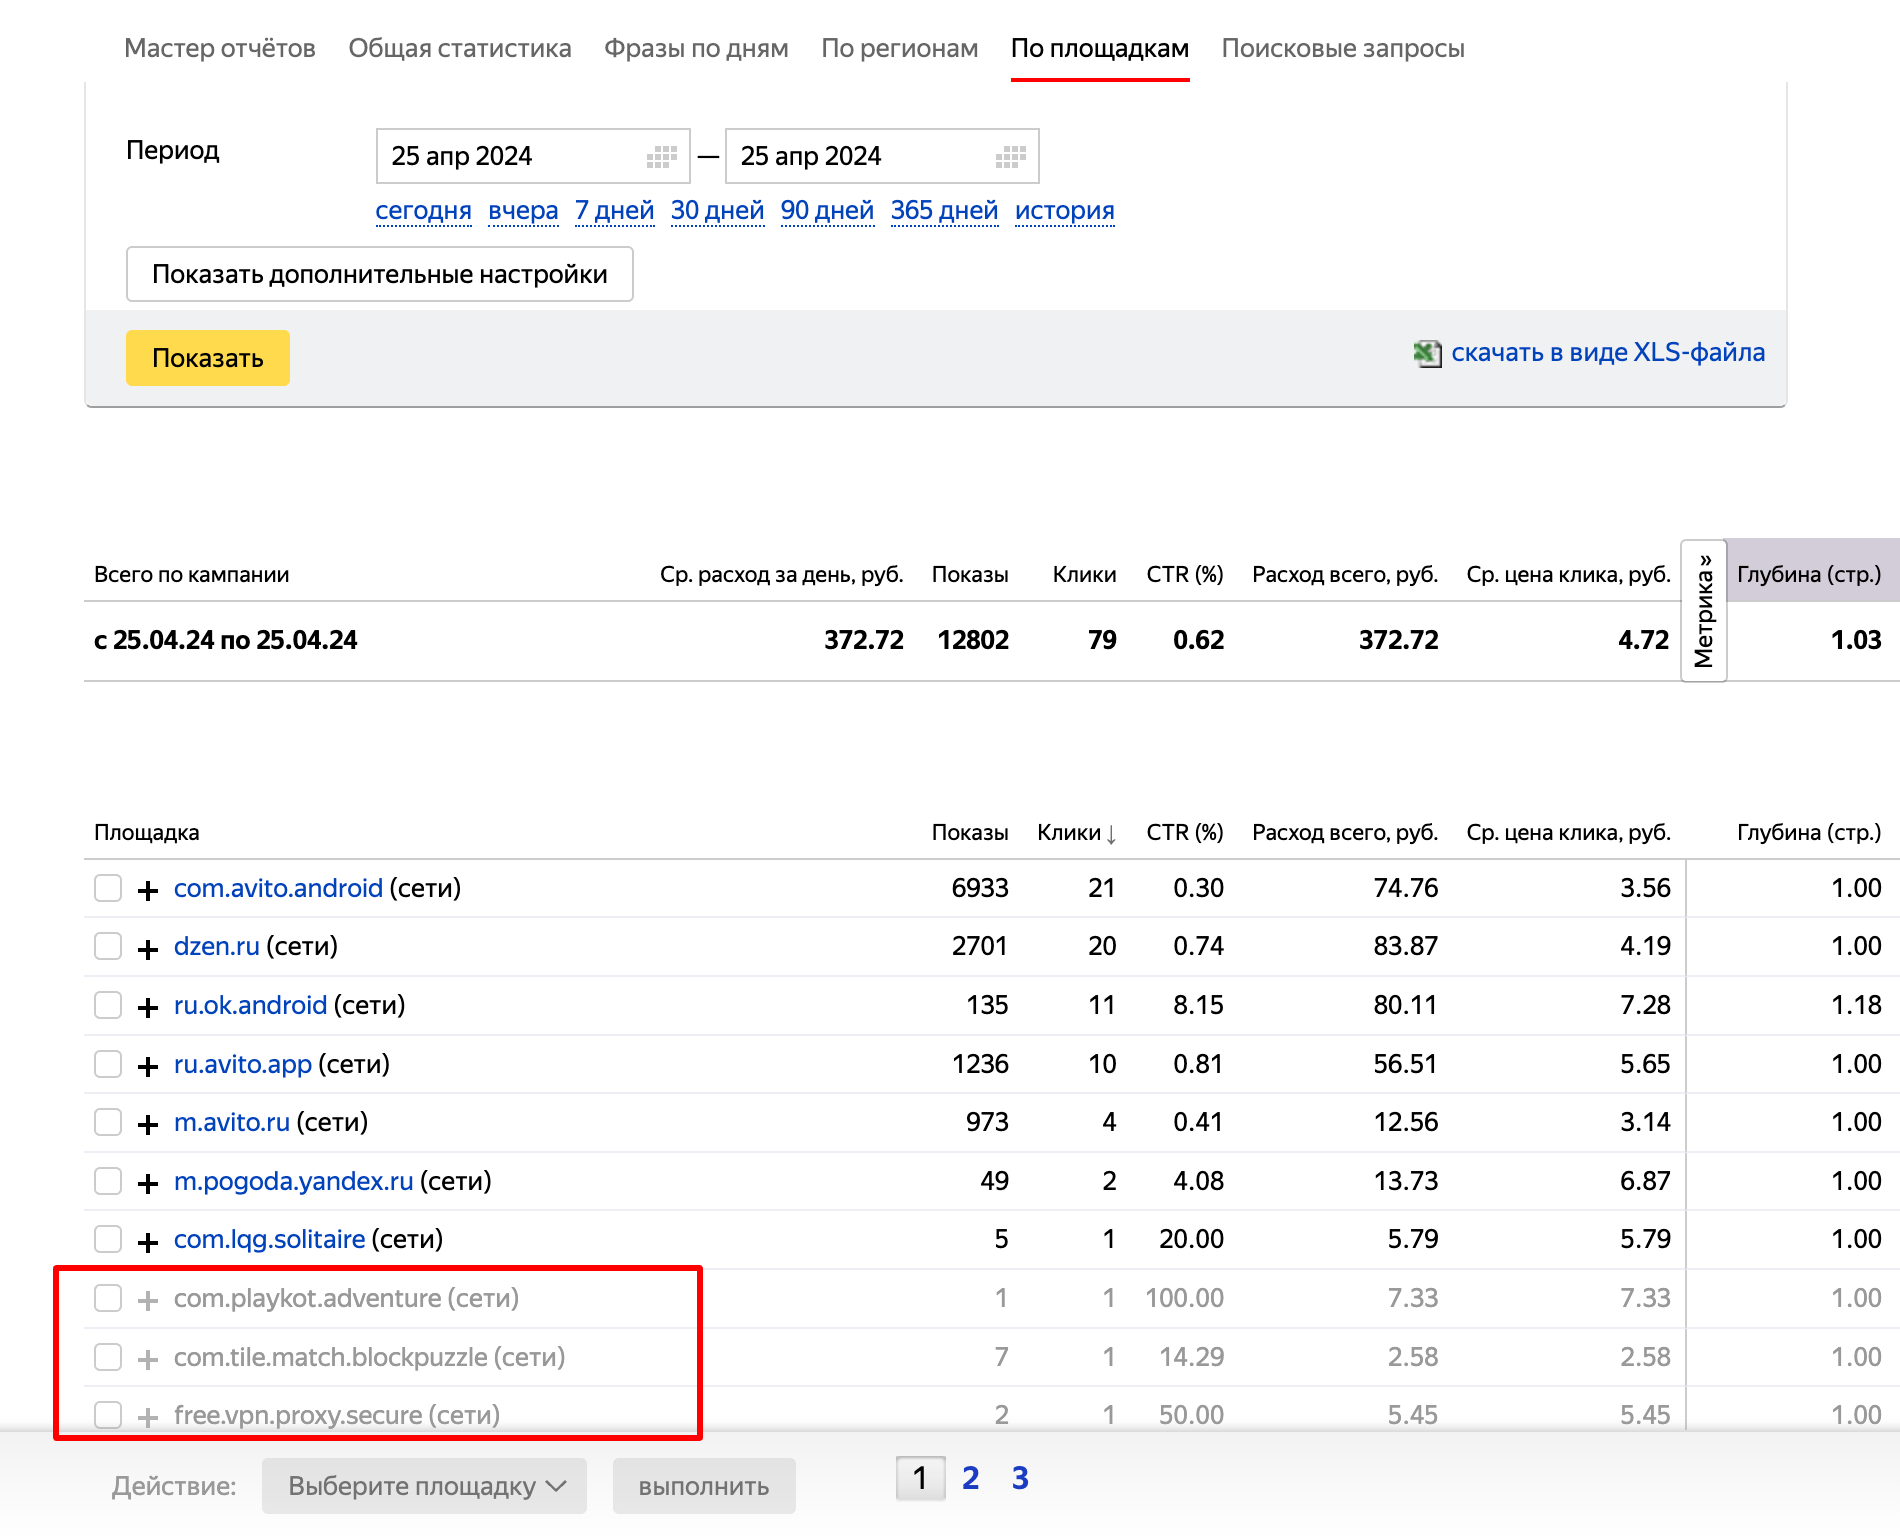The width and height of the screenshot is (1900, 1536).
Task: Select the 365 дней period link
Action: click(x=944, y=211)
